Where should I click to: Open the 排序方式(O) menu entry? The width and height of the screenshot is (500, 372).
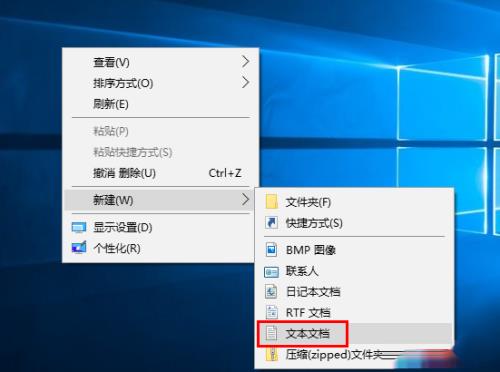160,83
